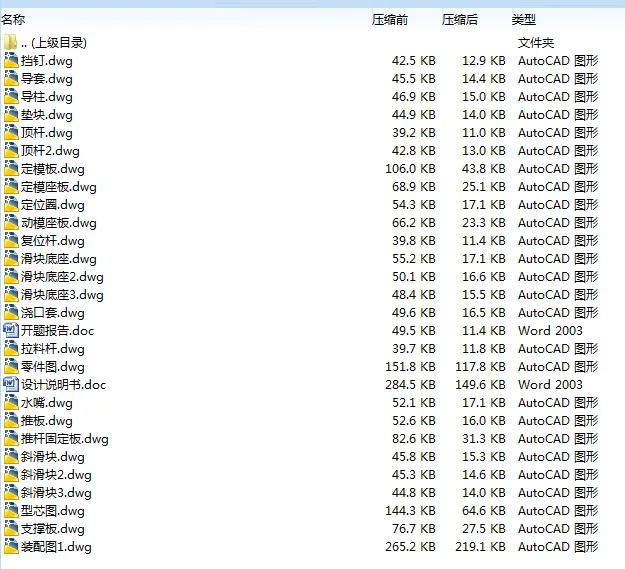625x569 pixels.
Task: Select the 顶杆.dwg file icon
Action: (11, 132)
